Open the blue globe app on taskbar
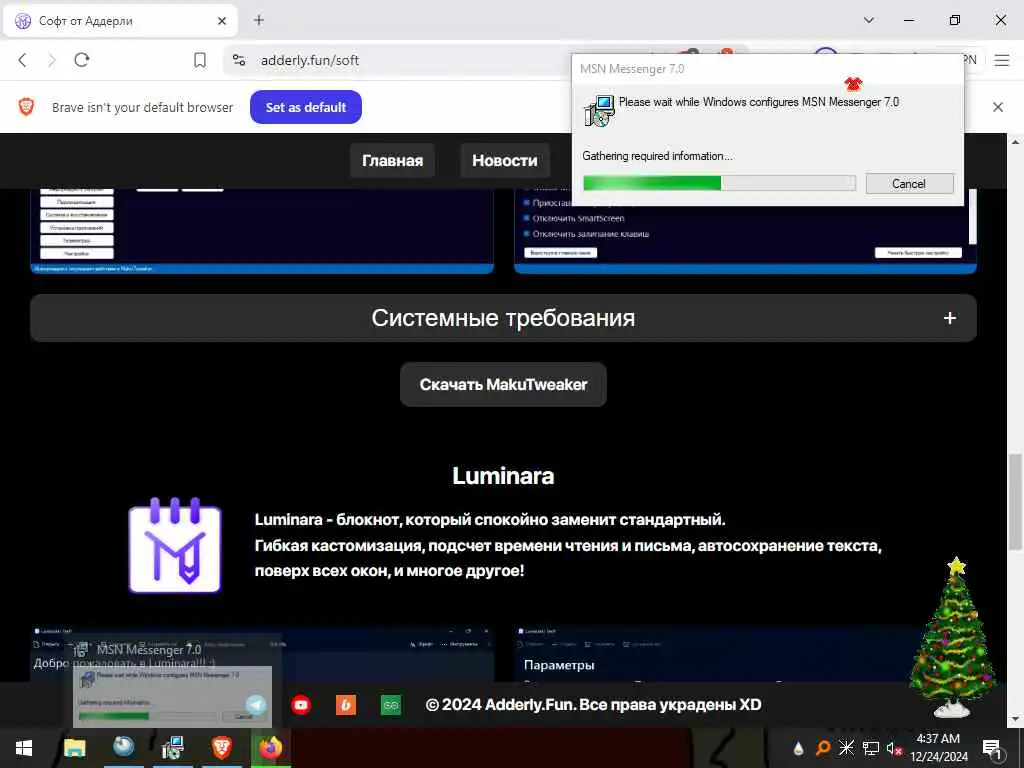The height and width of the screenshot is (768, 1024). point(123,747)
